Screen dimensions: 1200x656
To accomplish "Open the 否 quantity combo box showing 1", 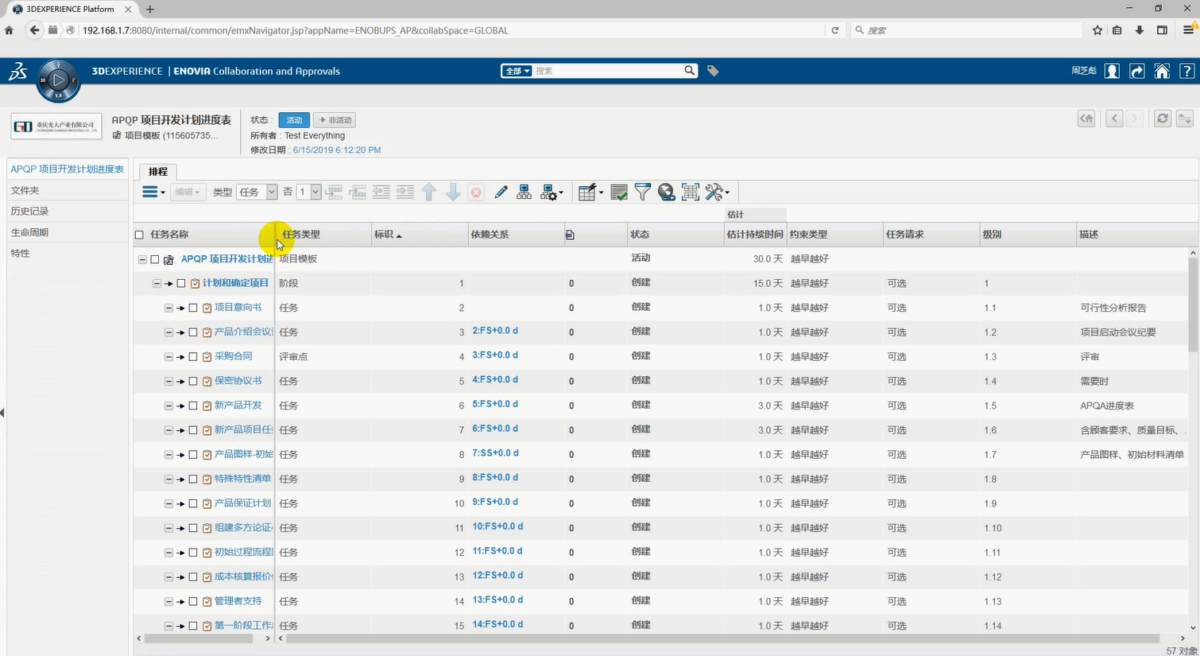I will click(x=309, y=192).
